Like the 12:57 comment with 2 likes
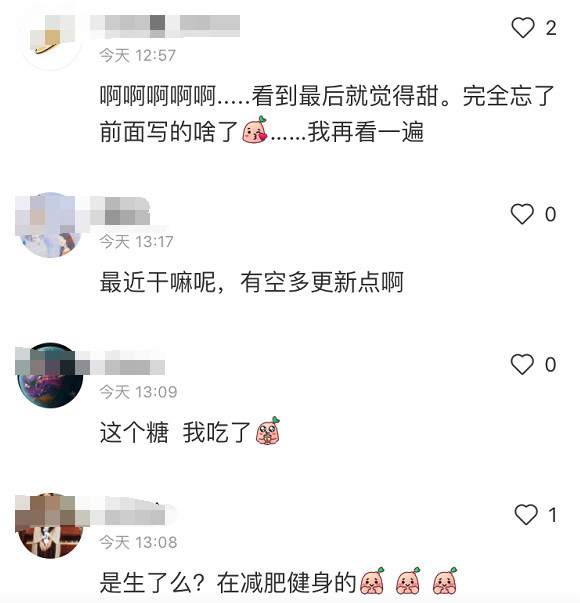Viewport: 580px width, 603px height. click(523, 28)
